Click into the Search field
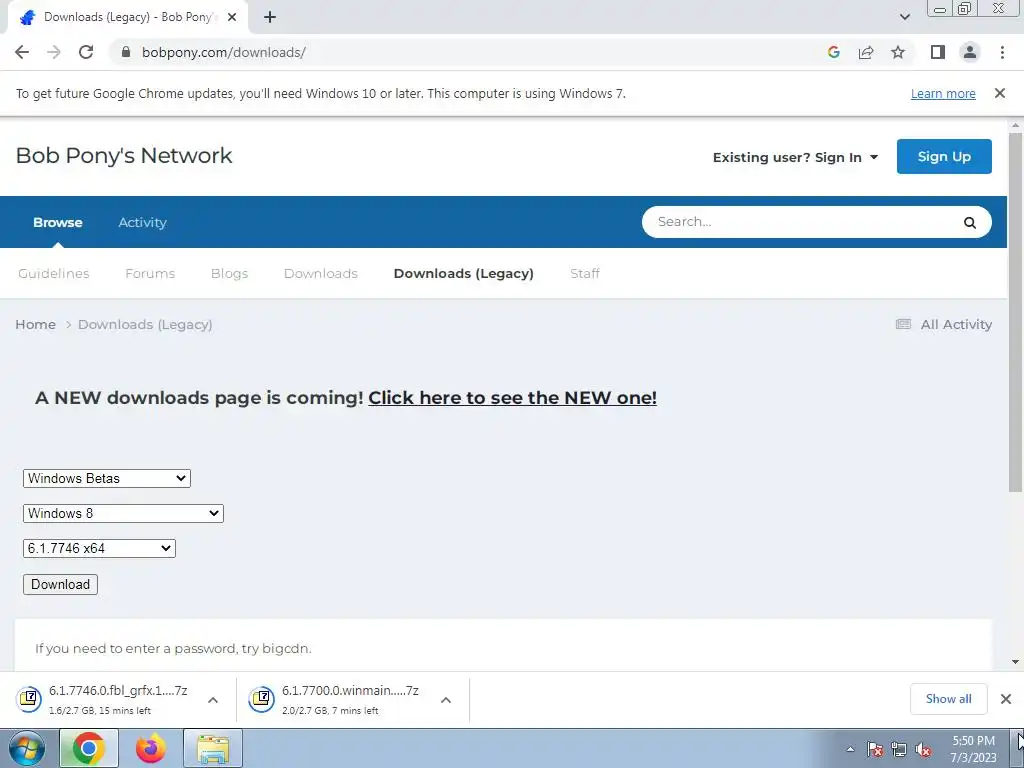 tap(802, 222)
